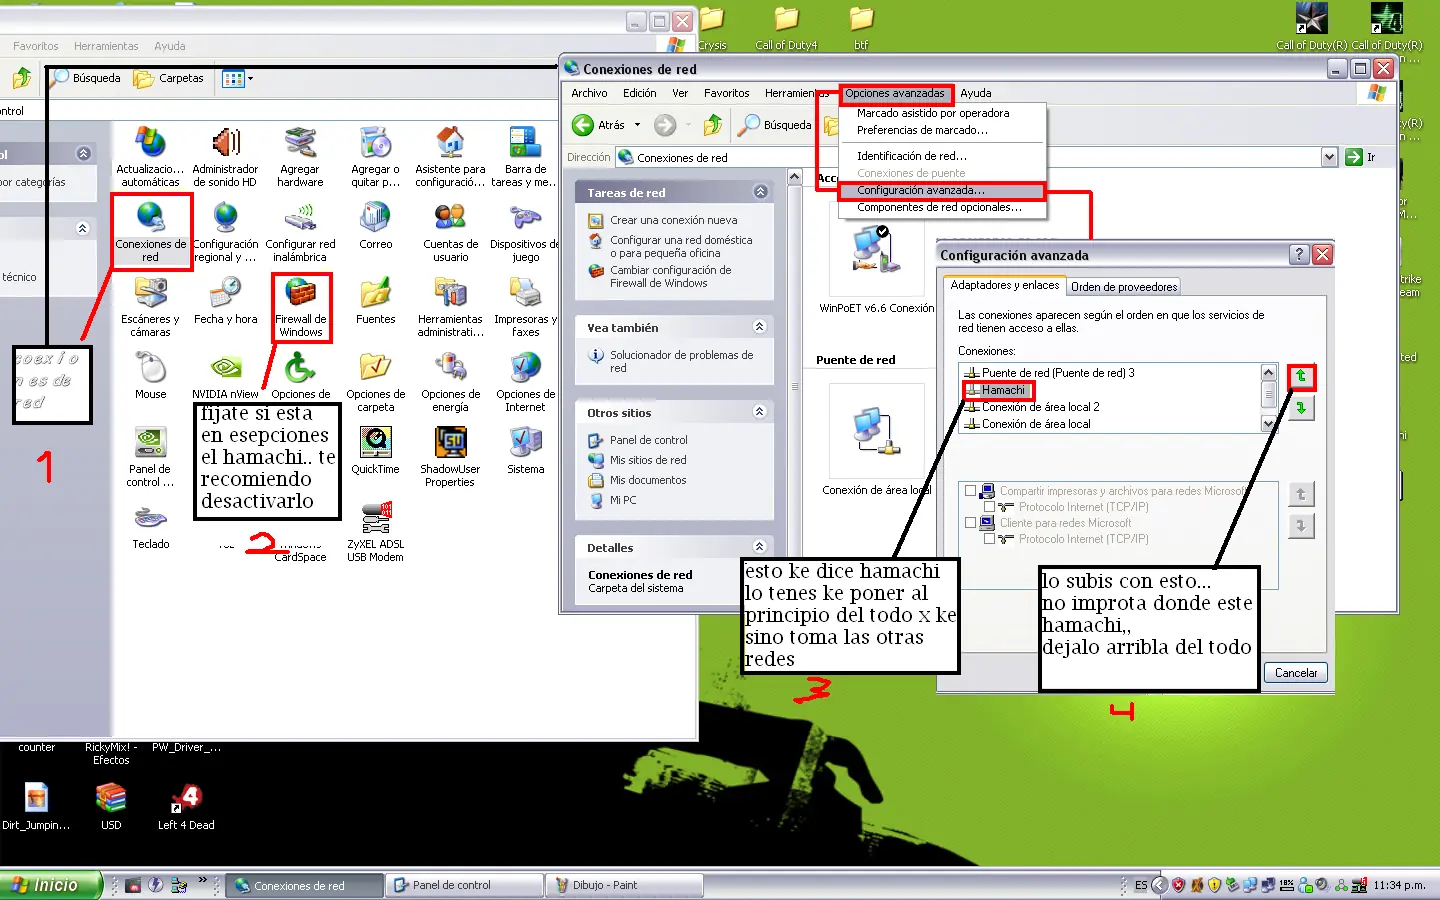Image resolution: width=1440 pixels, height=900 pixels.
Task: Open Asistente para configuración de red
Action: (450, 156)
